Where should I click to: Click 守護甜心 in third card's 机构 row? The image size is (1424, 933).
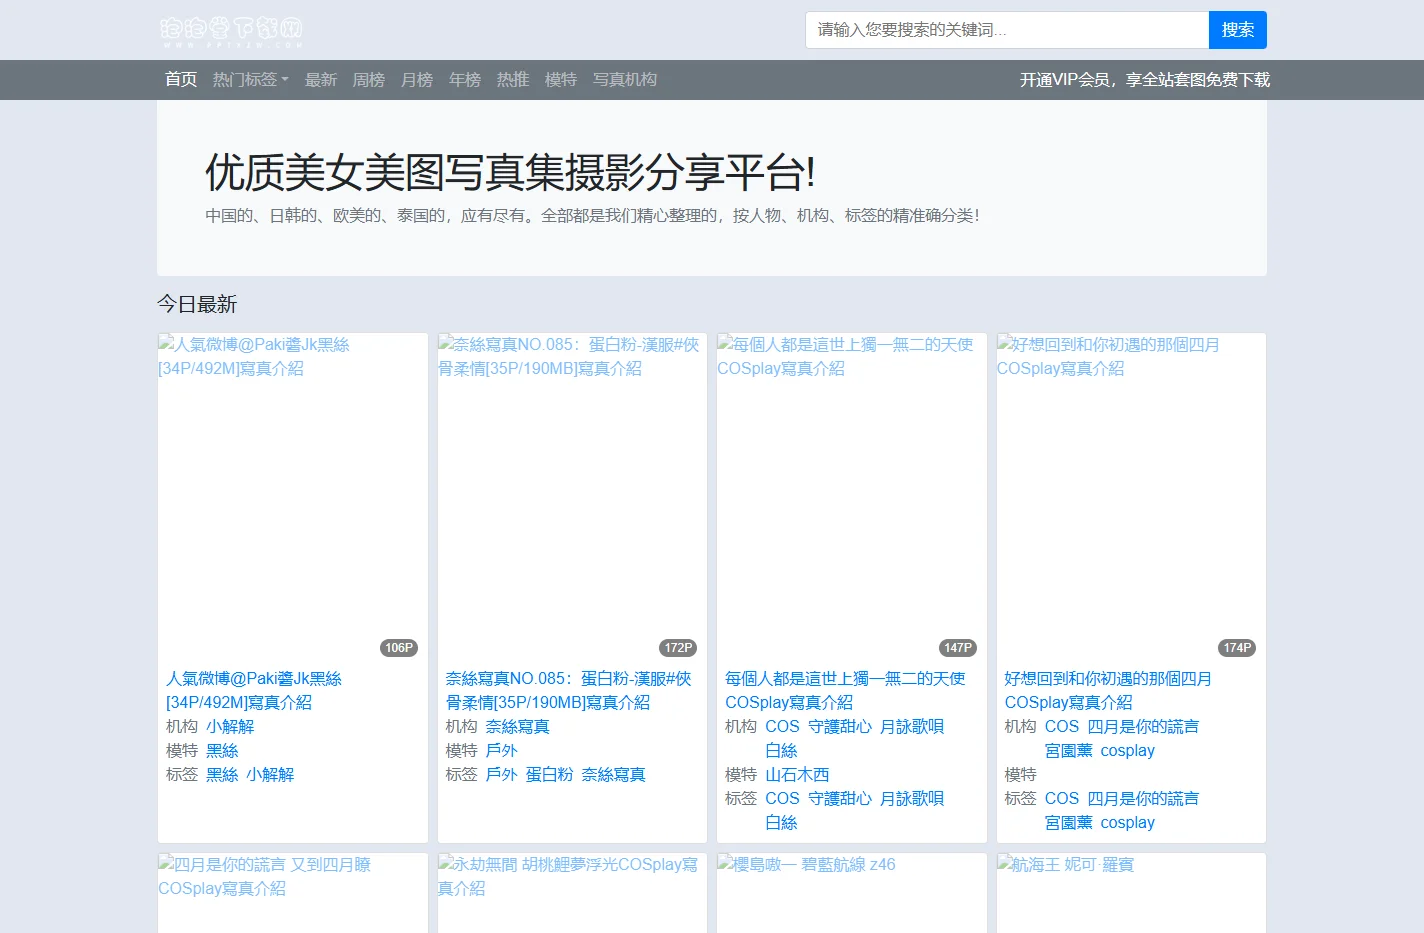[840, 727]
